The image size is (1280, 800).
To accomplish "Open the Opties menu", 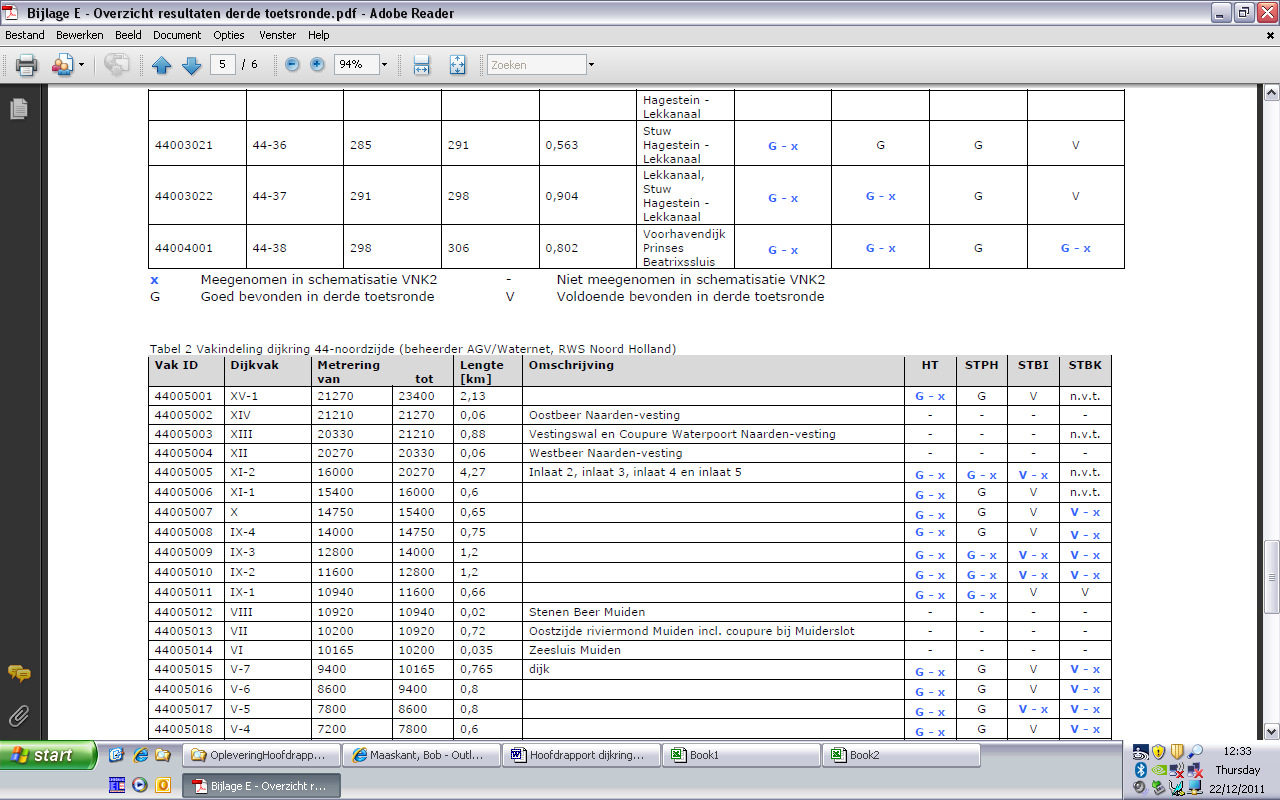I will [228, 35].
